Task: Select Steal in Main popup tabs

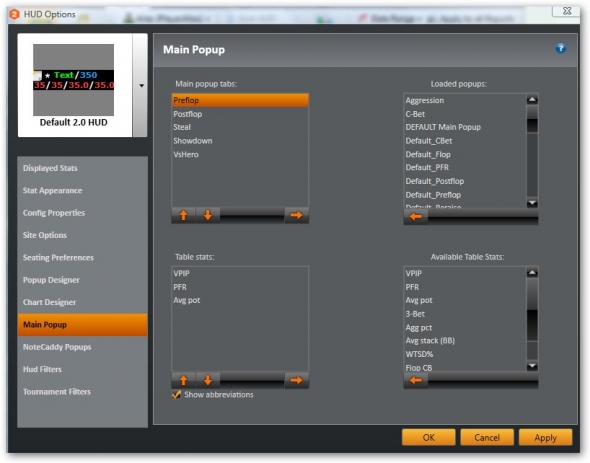Action: pyautogui.click(x=240, y=127)
